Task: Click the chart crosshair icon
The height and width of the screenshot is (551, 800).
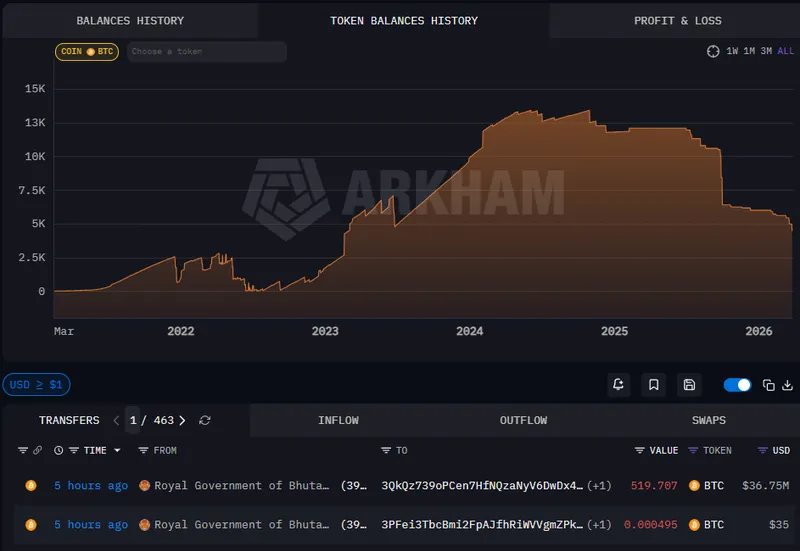Action: [713, 51]
